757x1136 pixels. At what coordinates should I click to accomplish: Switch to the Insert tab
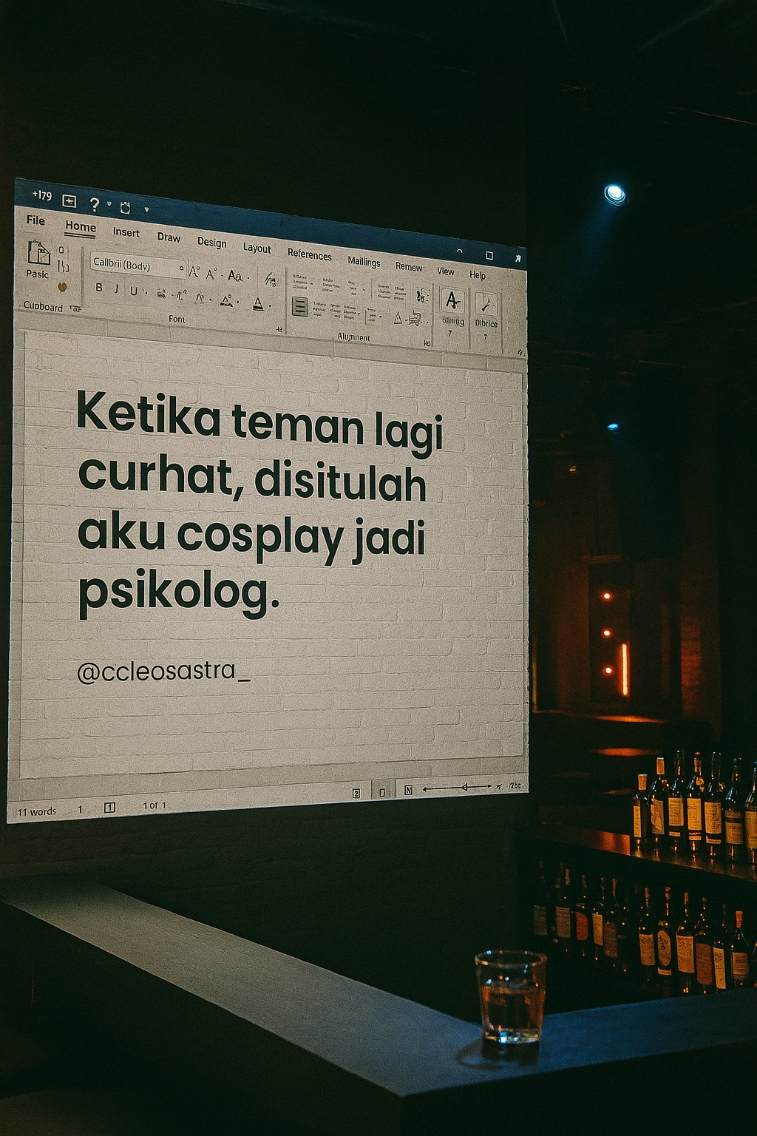[126, 232]
